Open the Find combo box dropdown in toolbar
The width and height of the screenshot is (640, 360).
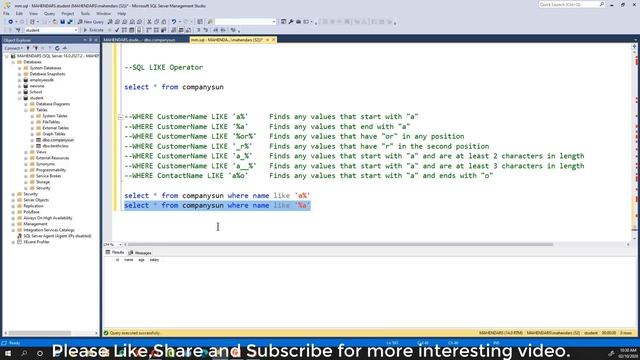point(274,22)
